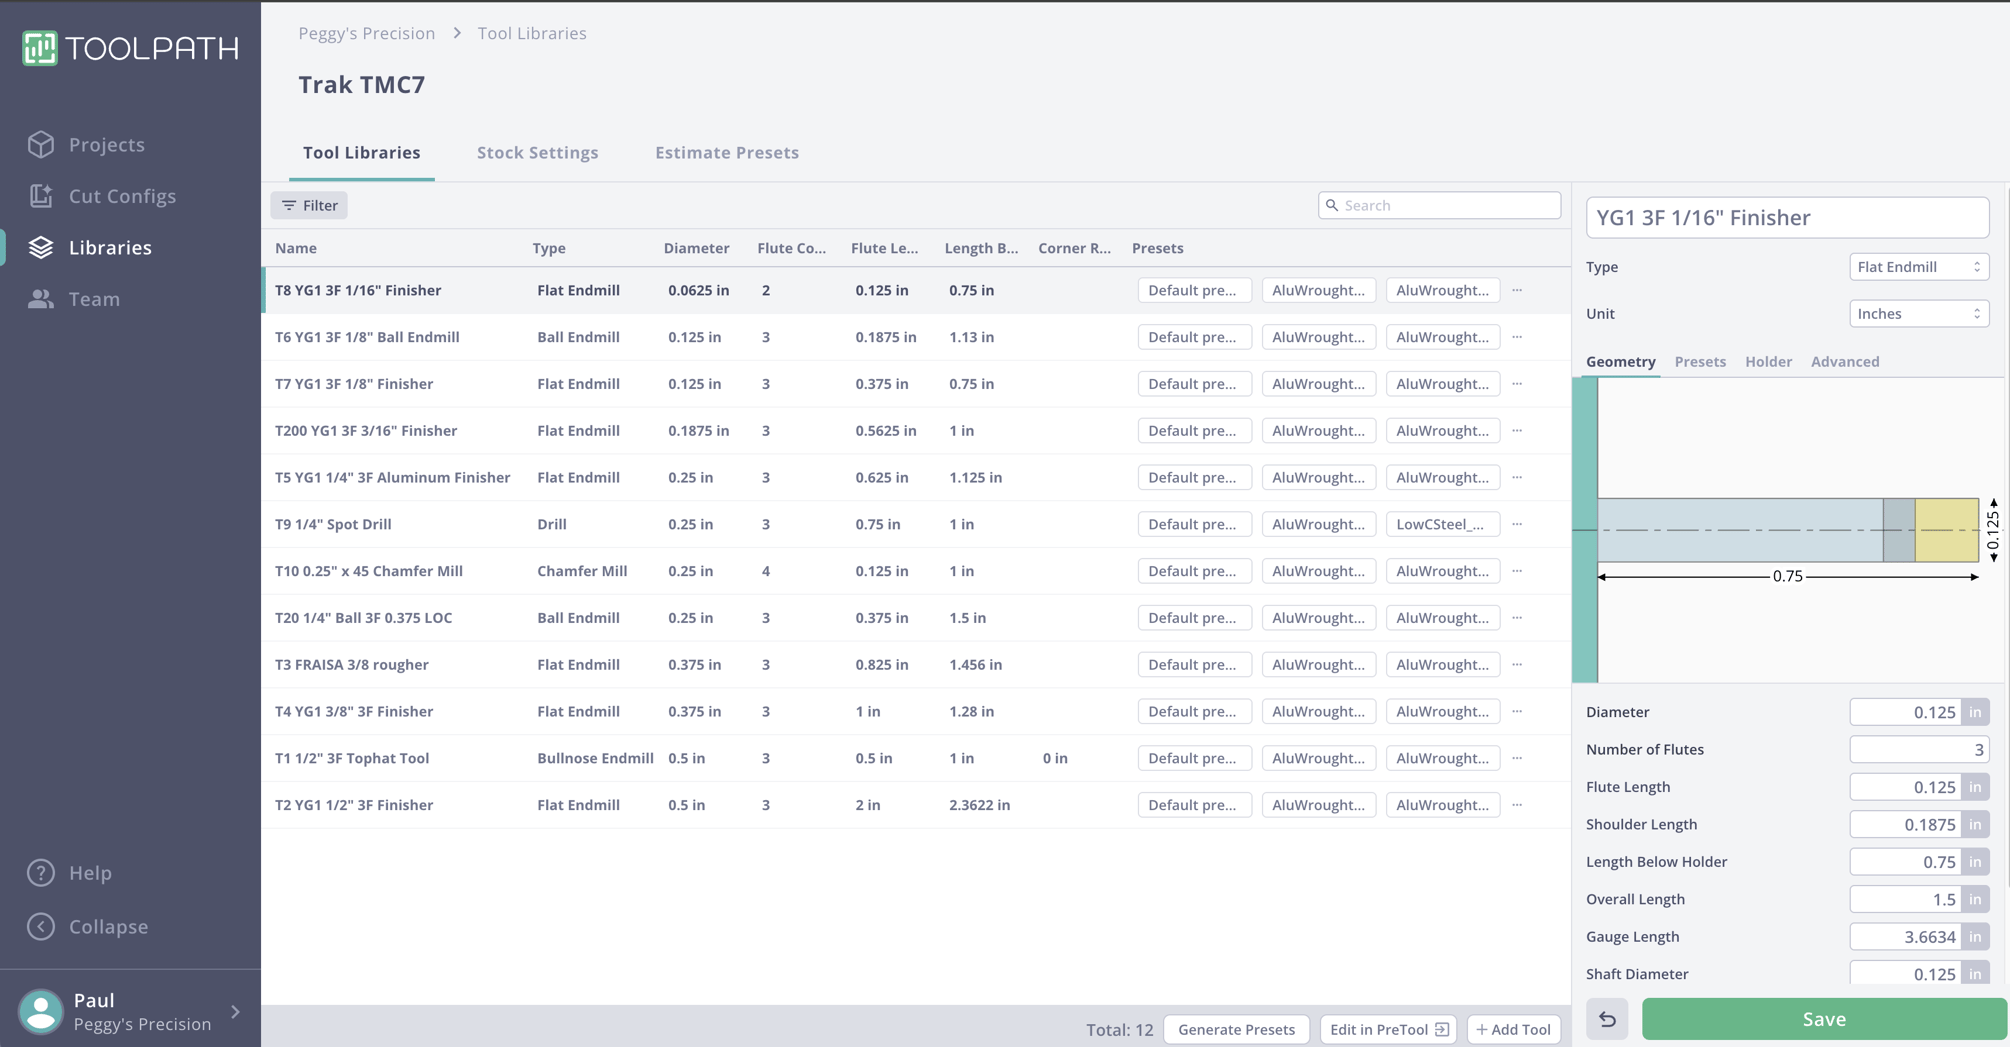Open the Type dropdown showing Flat Endmill
The image size is (2010, 1047).
coord(1918,267)
